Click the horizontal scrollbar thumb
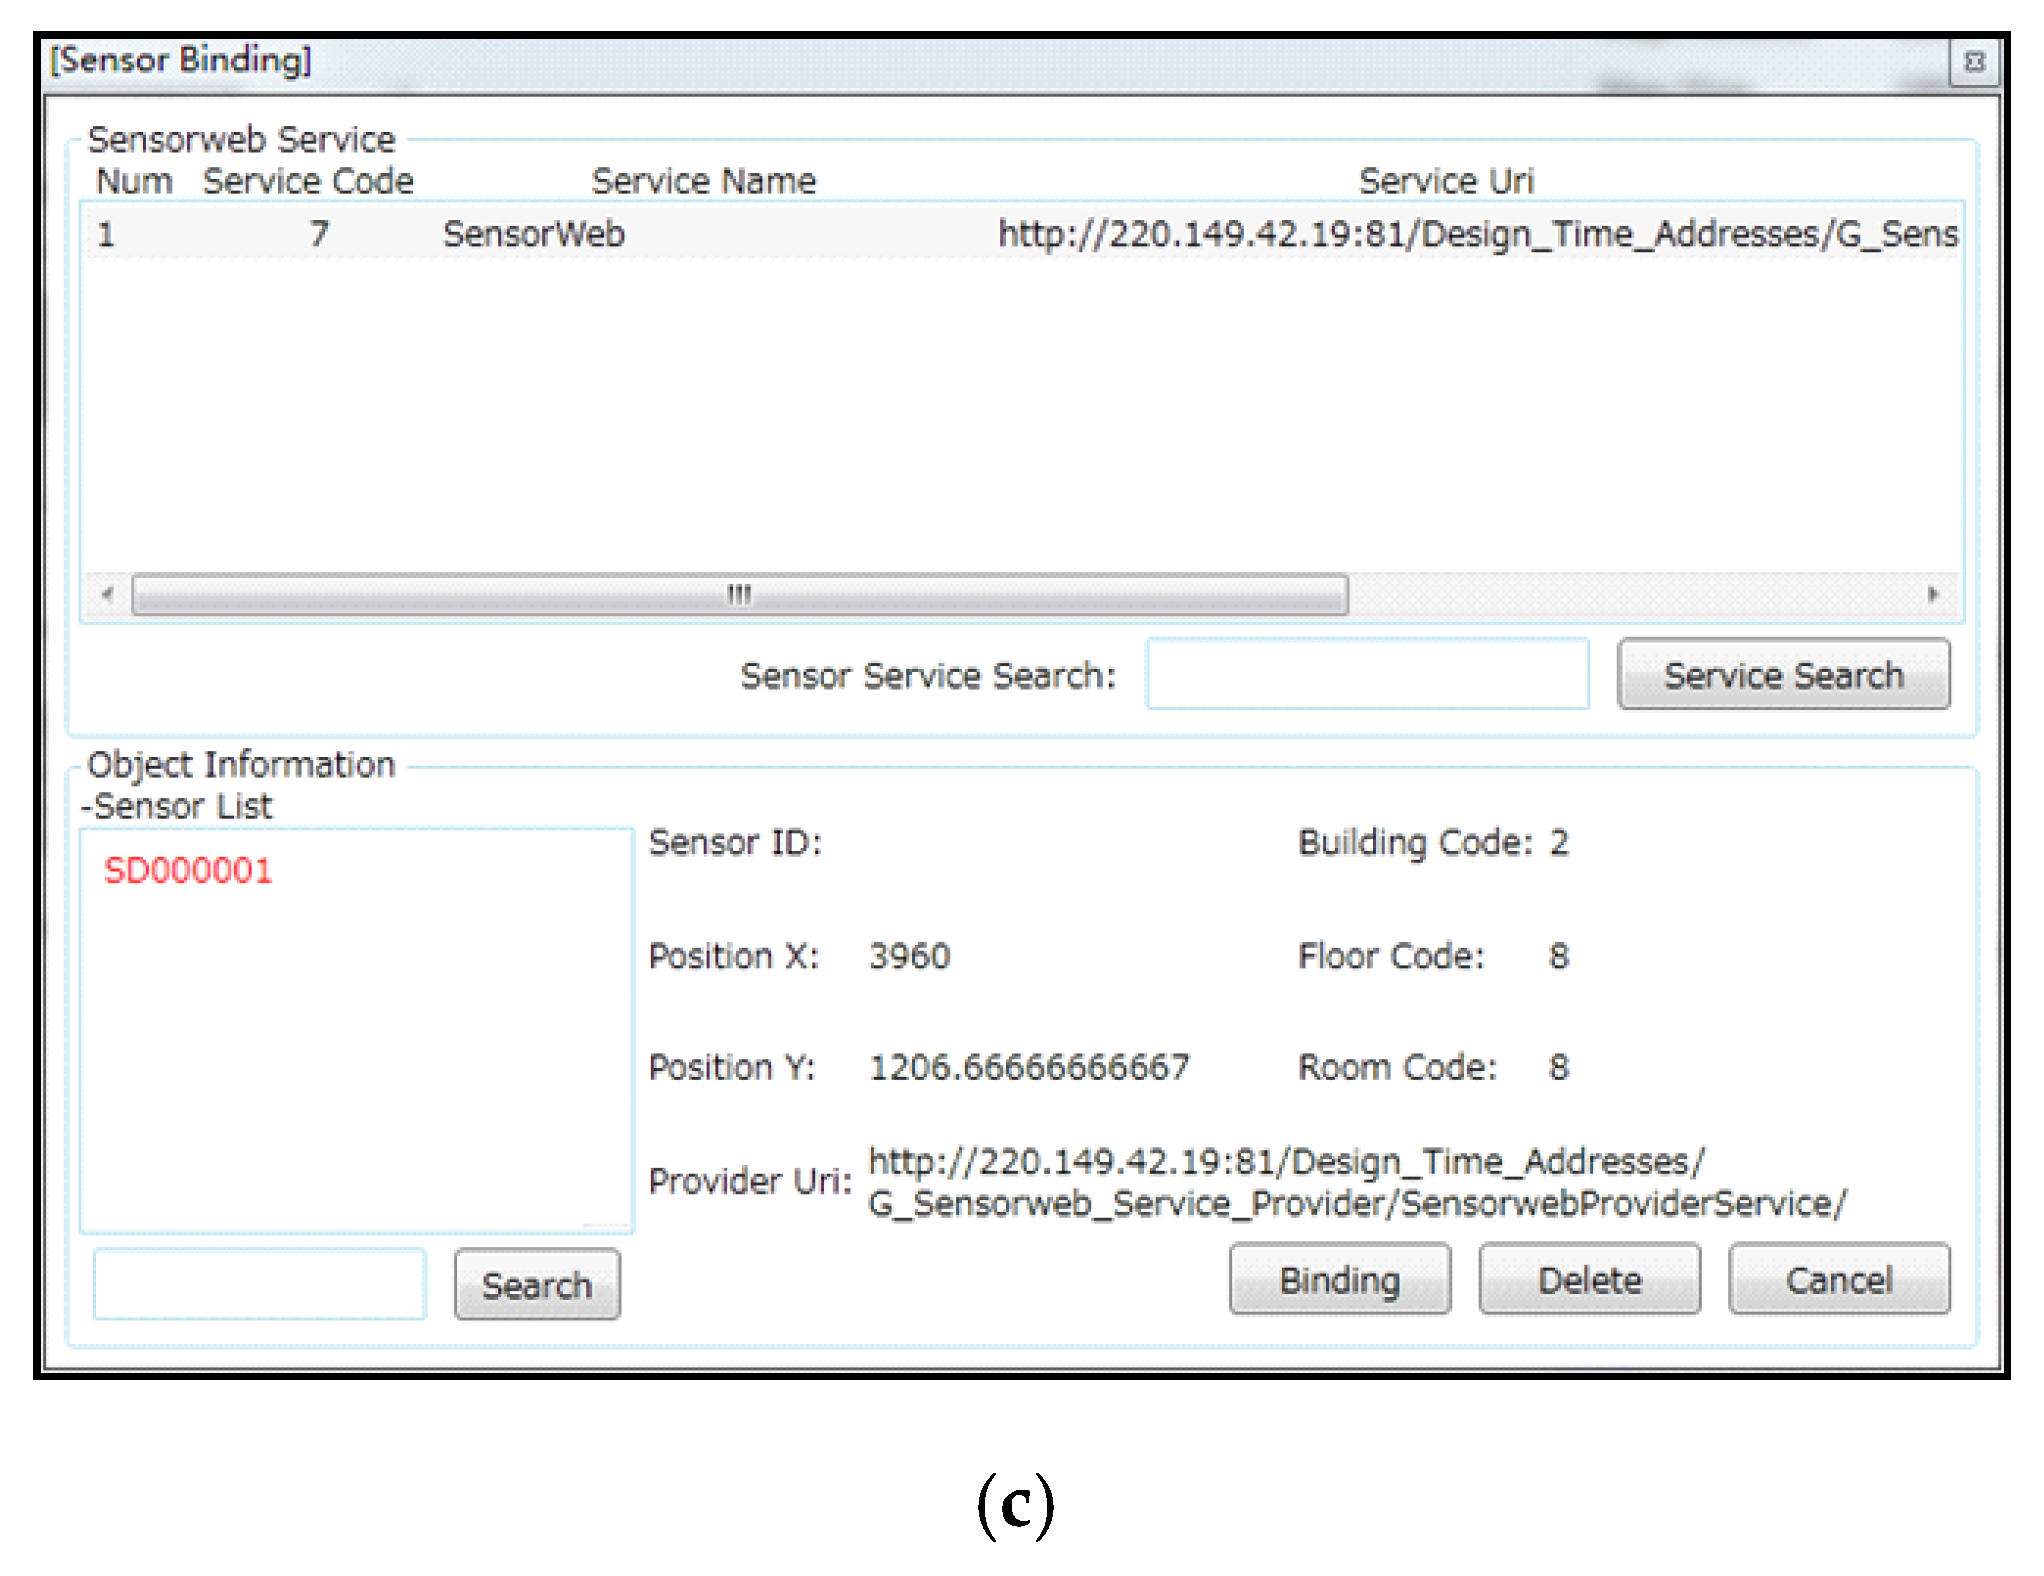 [738, 595]
